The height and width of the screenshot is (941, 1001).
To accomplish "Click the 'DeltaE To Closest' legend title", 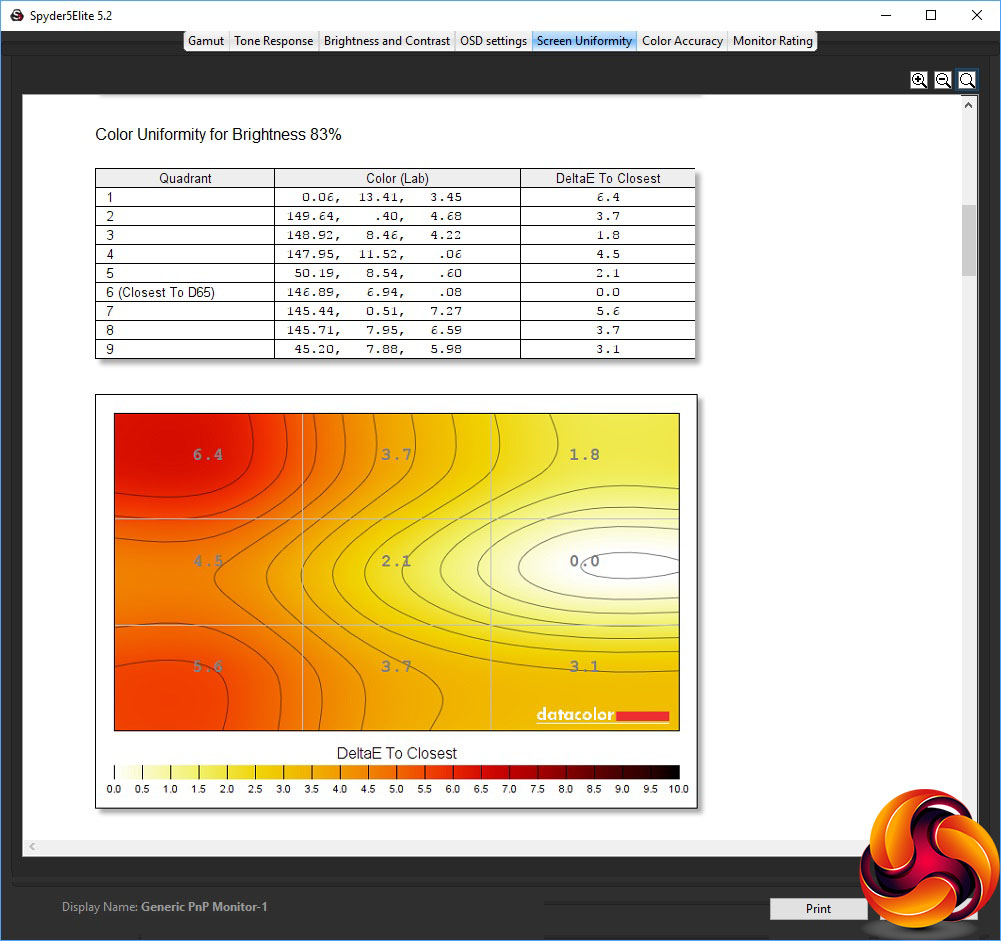I will pyautogui.click(x=396, y=753).
